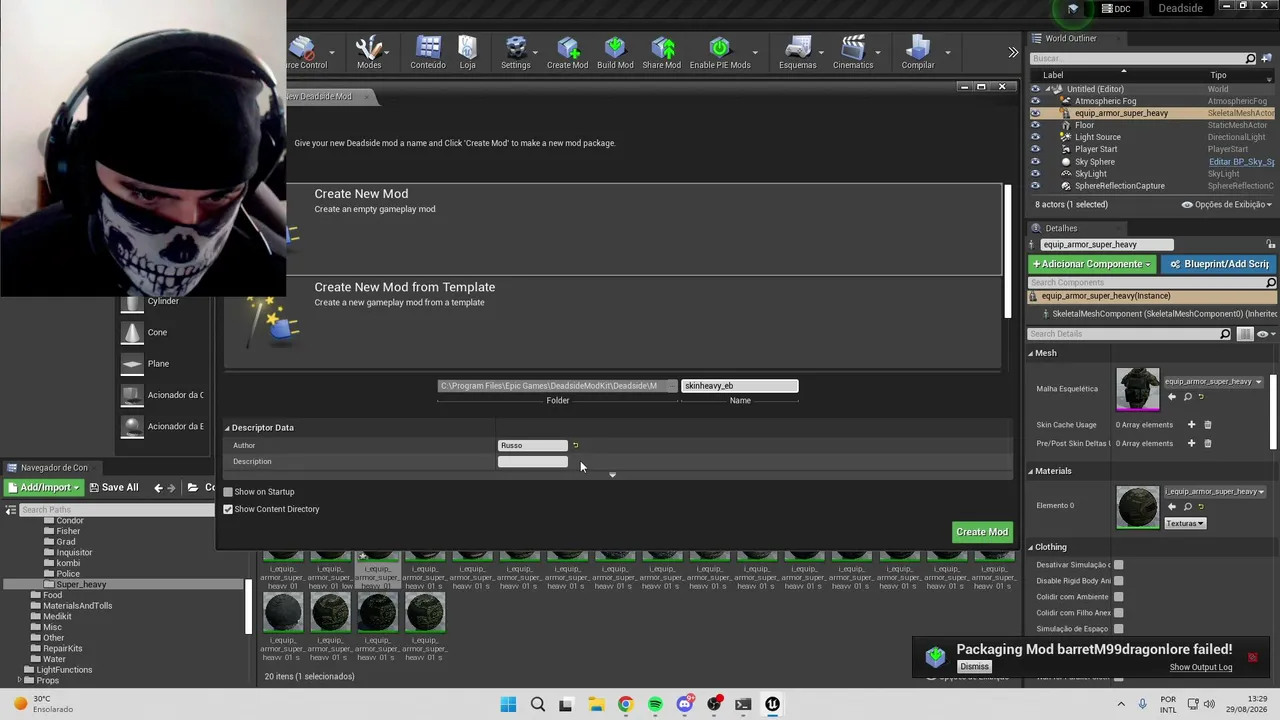The image size is (1280, 720).
Task: Open Spotify from the taskbar
Action: coord(655,705)
